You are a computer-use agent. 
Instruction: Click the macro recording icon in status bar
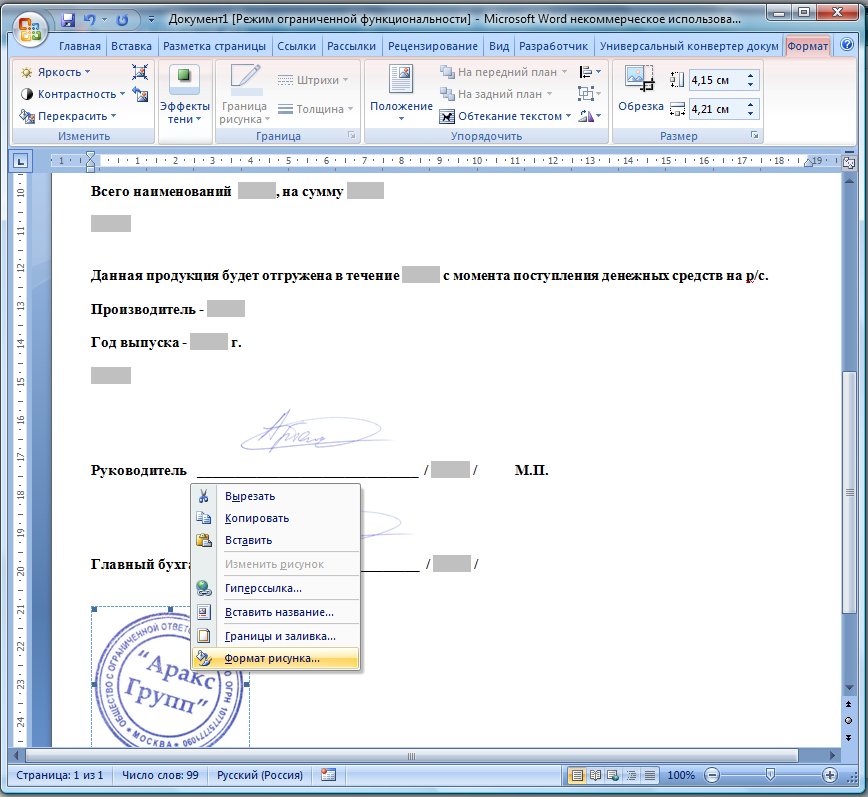pyautogui.click(x=328, y=775)
